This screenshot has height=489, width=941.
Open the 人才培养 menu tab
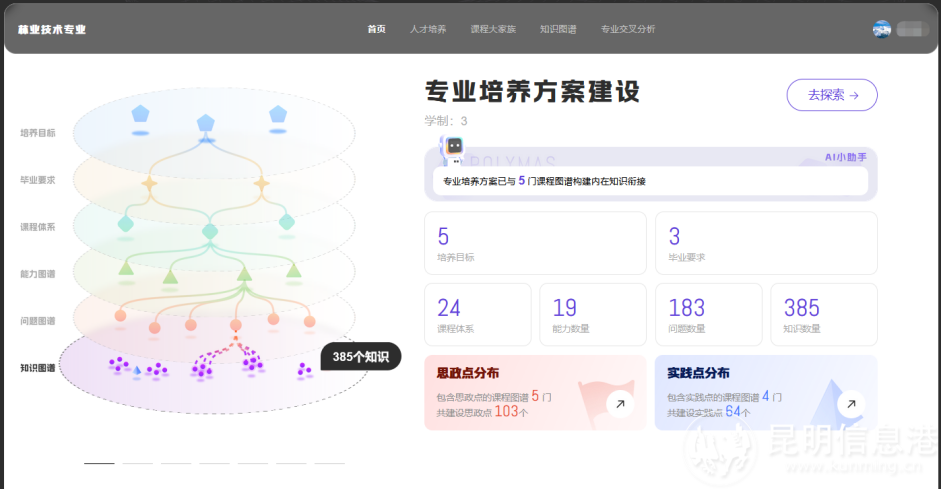(428, 29)
